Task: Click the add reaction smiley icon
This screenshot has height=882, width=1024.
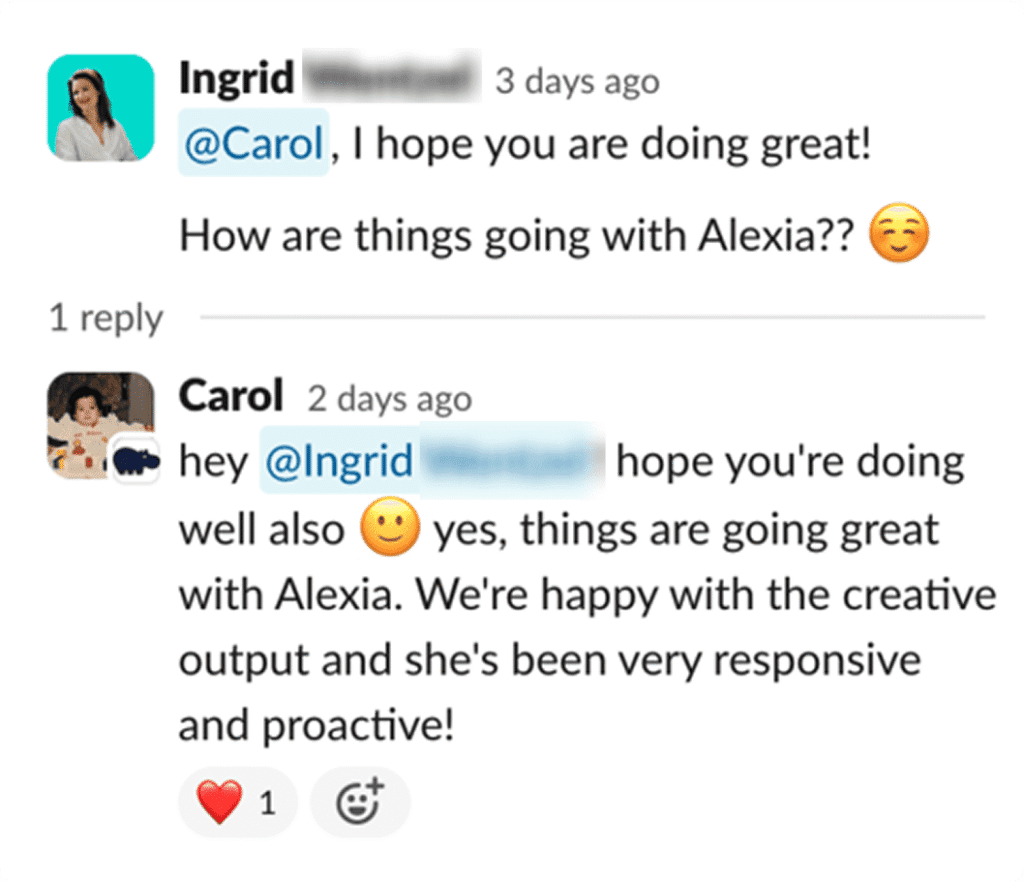Action: [x=359, y=802]
